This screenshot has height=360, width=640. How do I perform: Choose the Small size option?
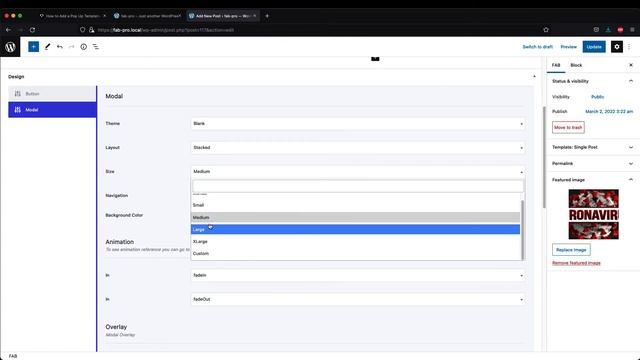[356, 205]
